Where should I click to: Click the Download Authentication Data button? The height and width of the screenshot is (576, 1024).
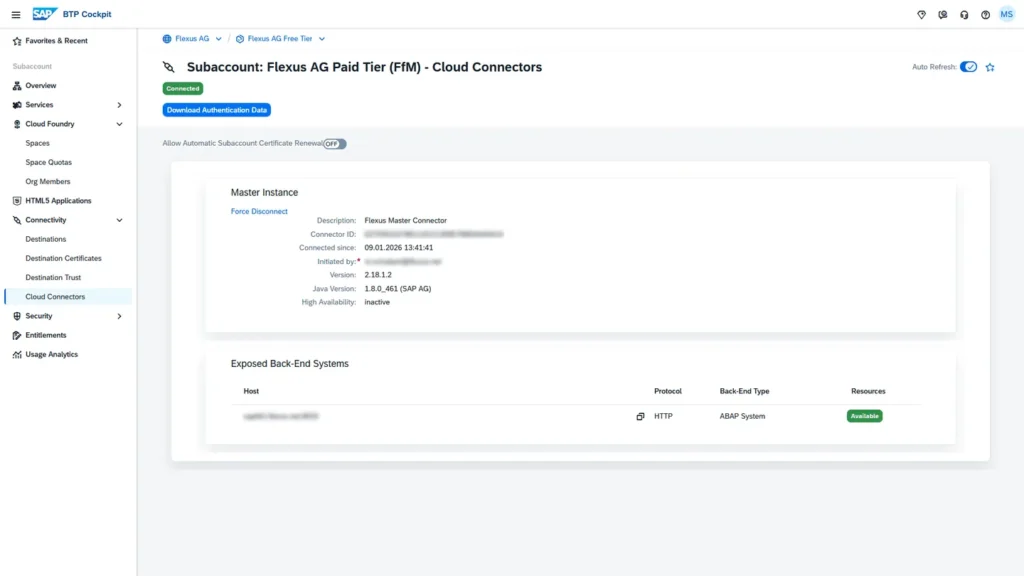tap(217, 110)
